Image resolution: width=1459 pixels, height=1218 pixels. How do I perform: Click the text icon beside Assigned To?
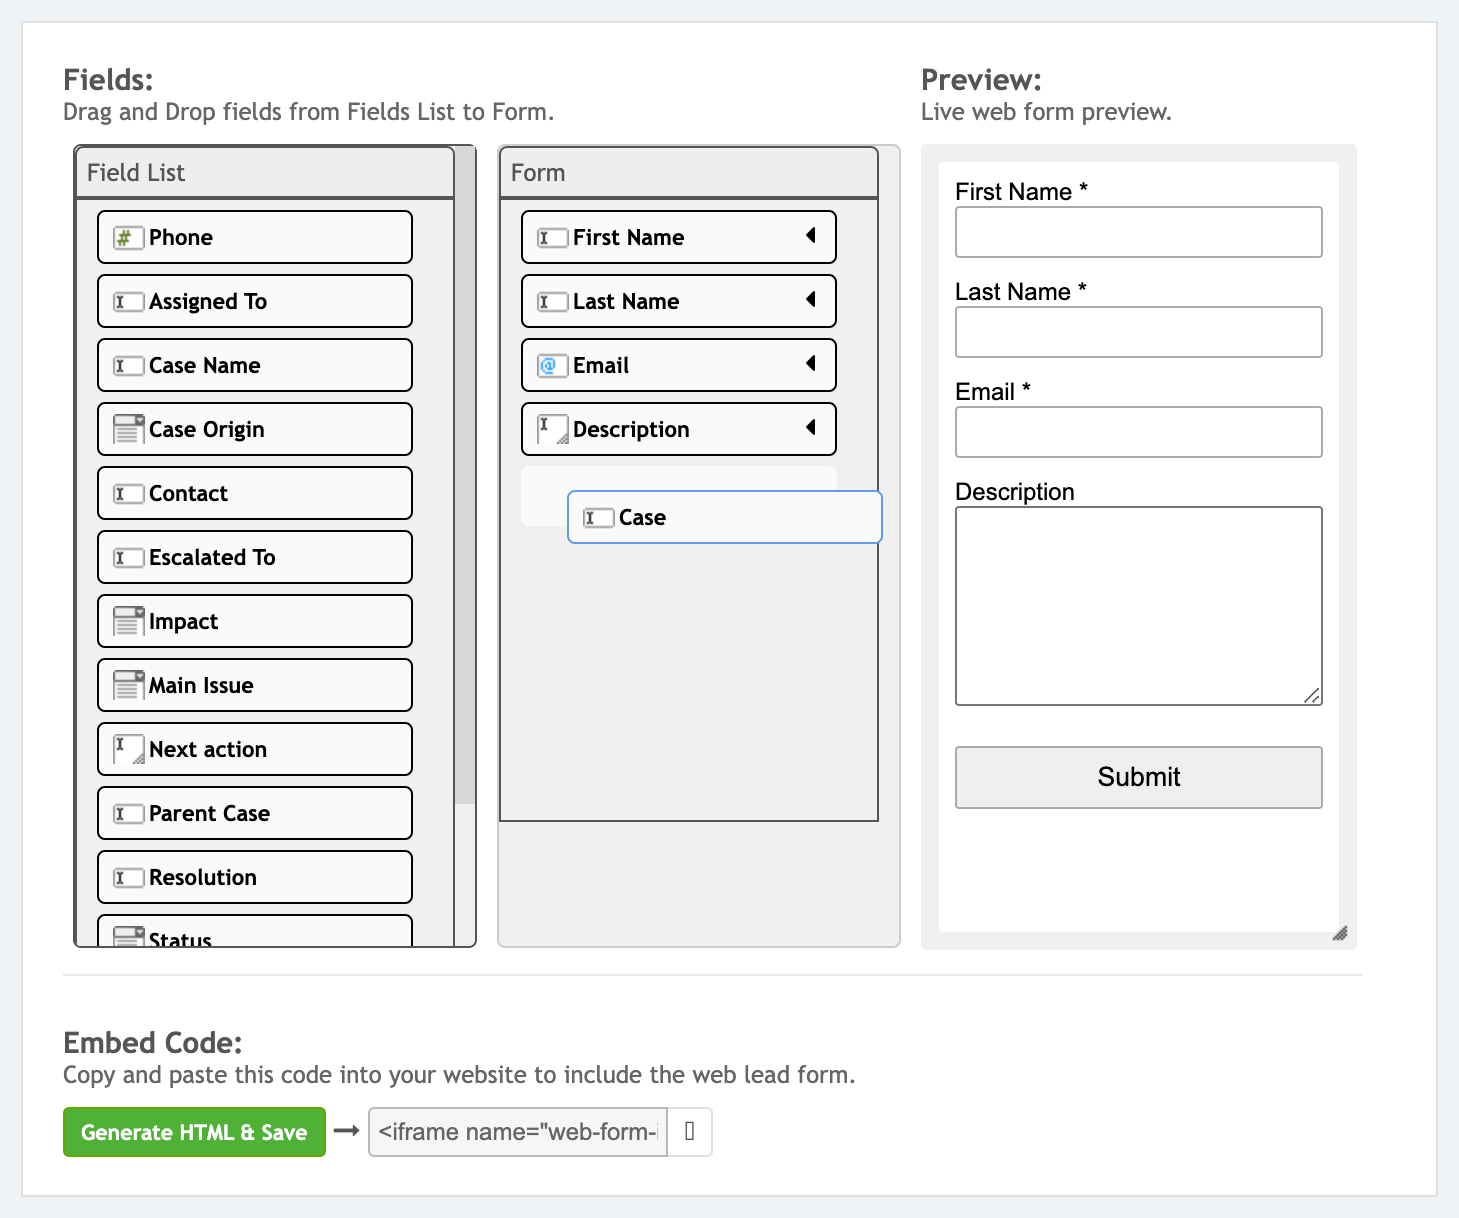pos(128,302)
